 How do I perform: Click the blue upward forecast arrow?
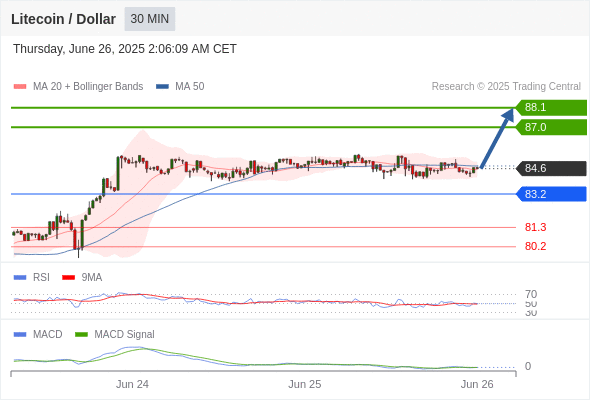497,138
